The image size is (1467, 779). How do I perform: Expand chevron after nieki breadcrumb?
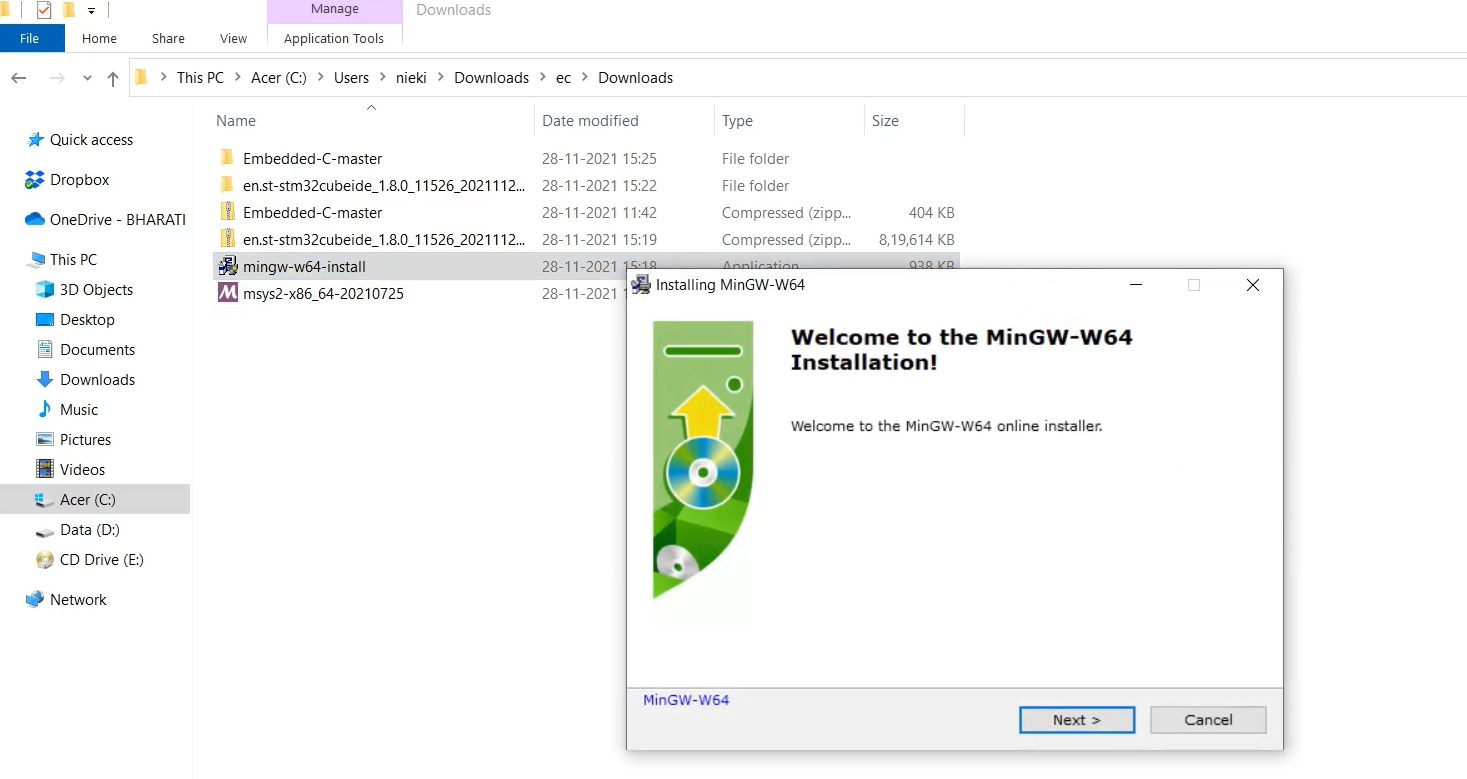[x=441, y=78]
